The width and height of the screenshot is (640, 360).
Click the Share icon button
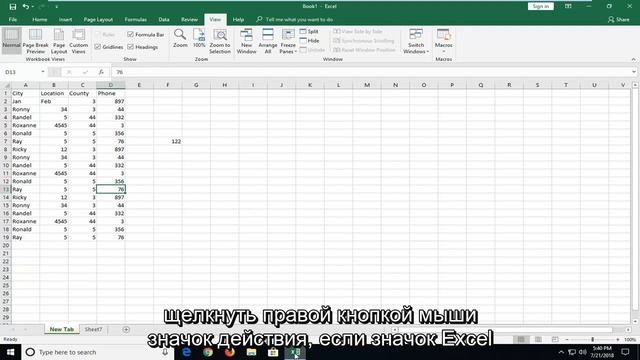click(x=618, y=19)
